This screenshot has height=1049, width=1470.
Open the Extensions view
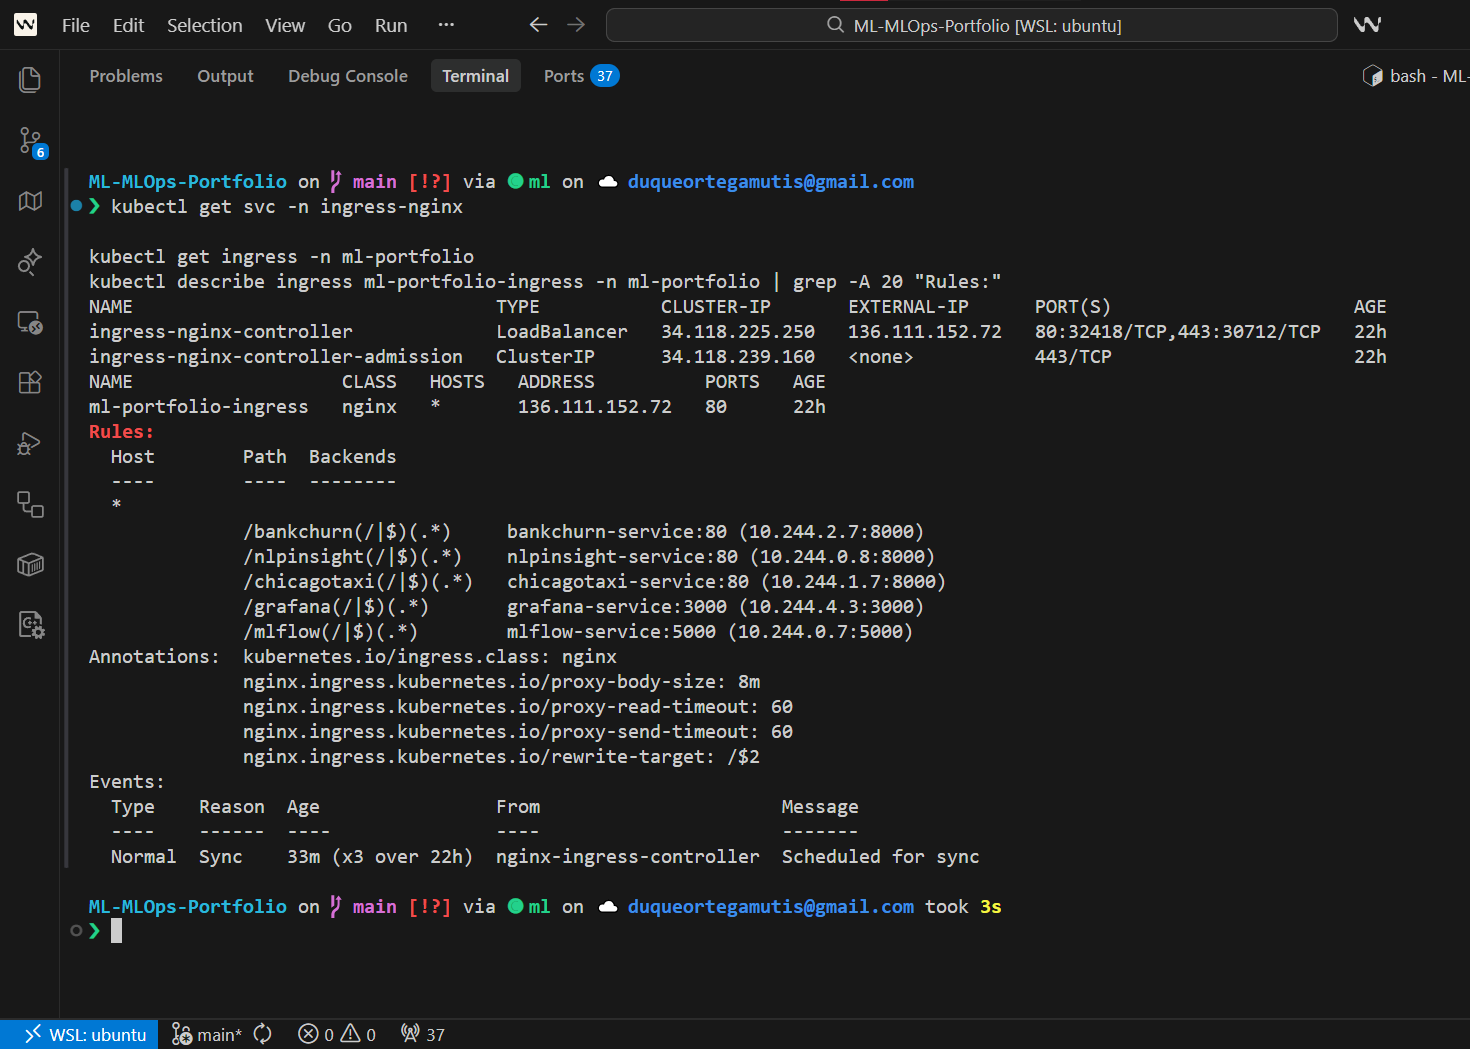tap(30, 383)
